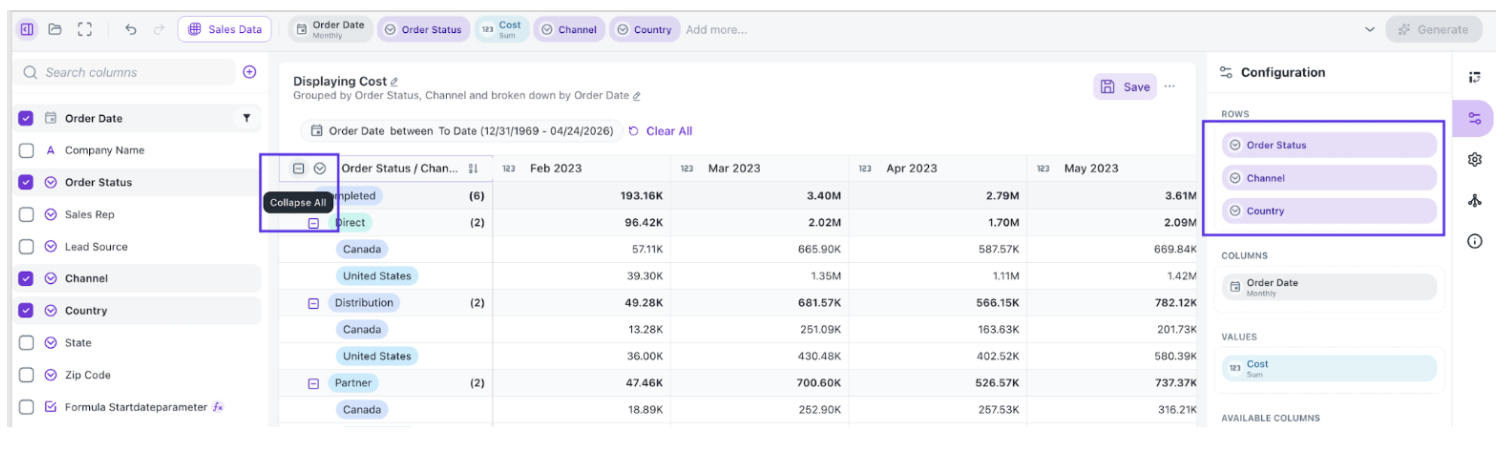Click the fullscreen frame icon

pyautogui.click(x=84, y=30)
